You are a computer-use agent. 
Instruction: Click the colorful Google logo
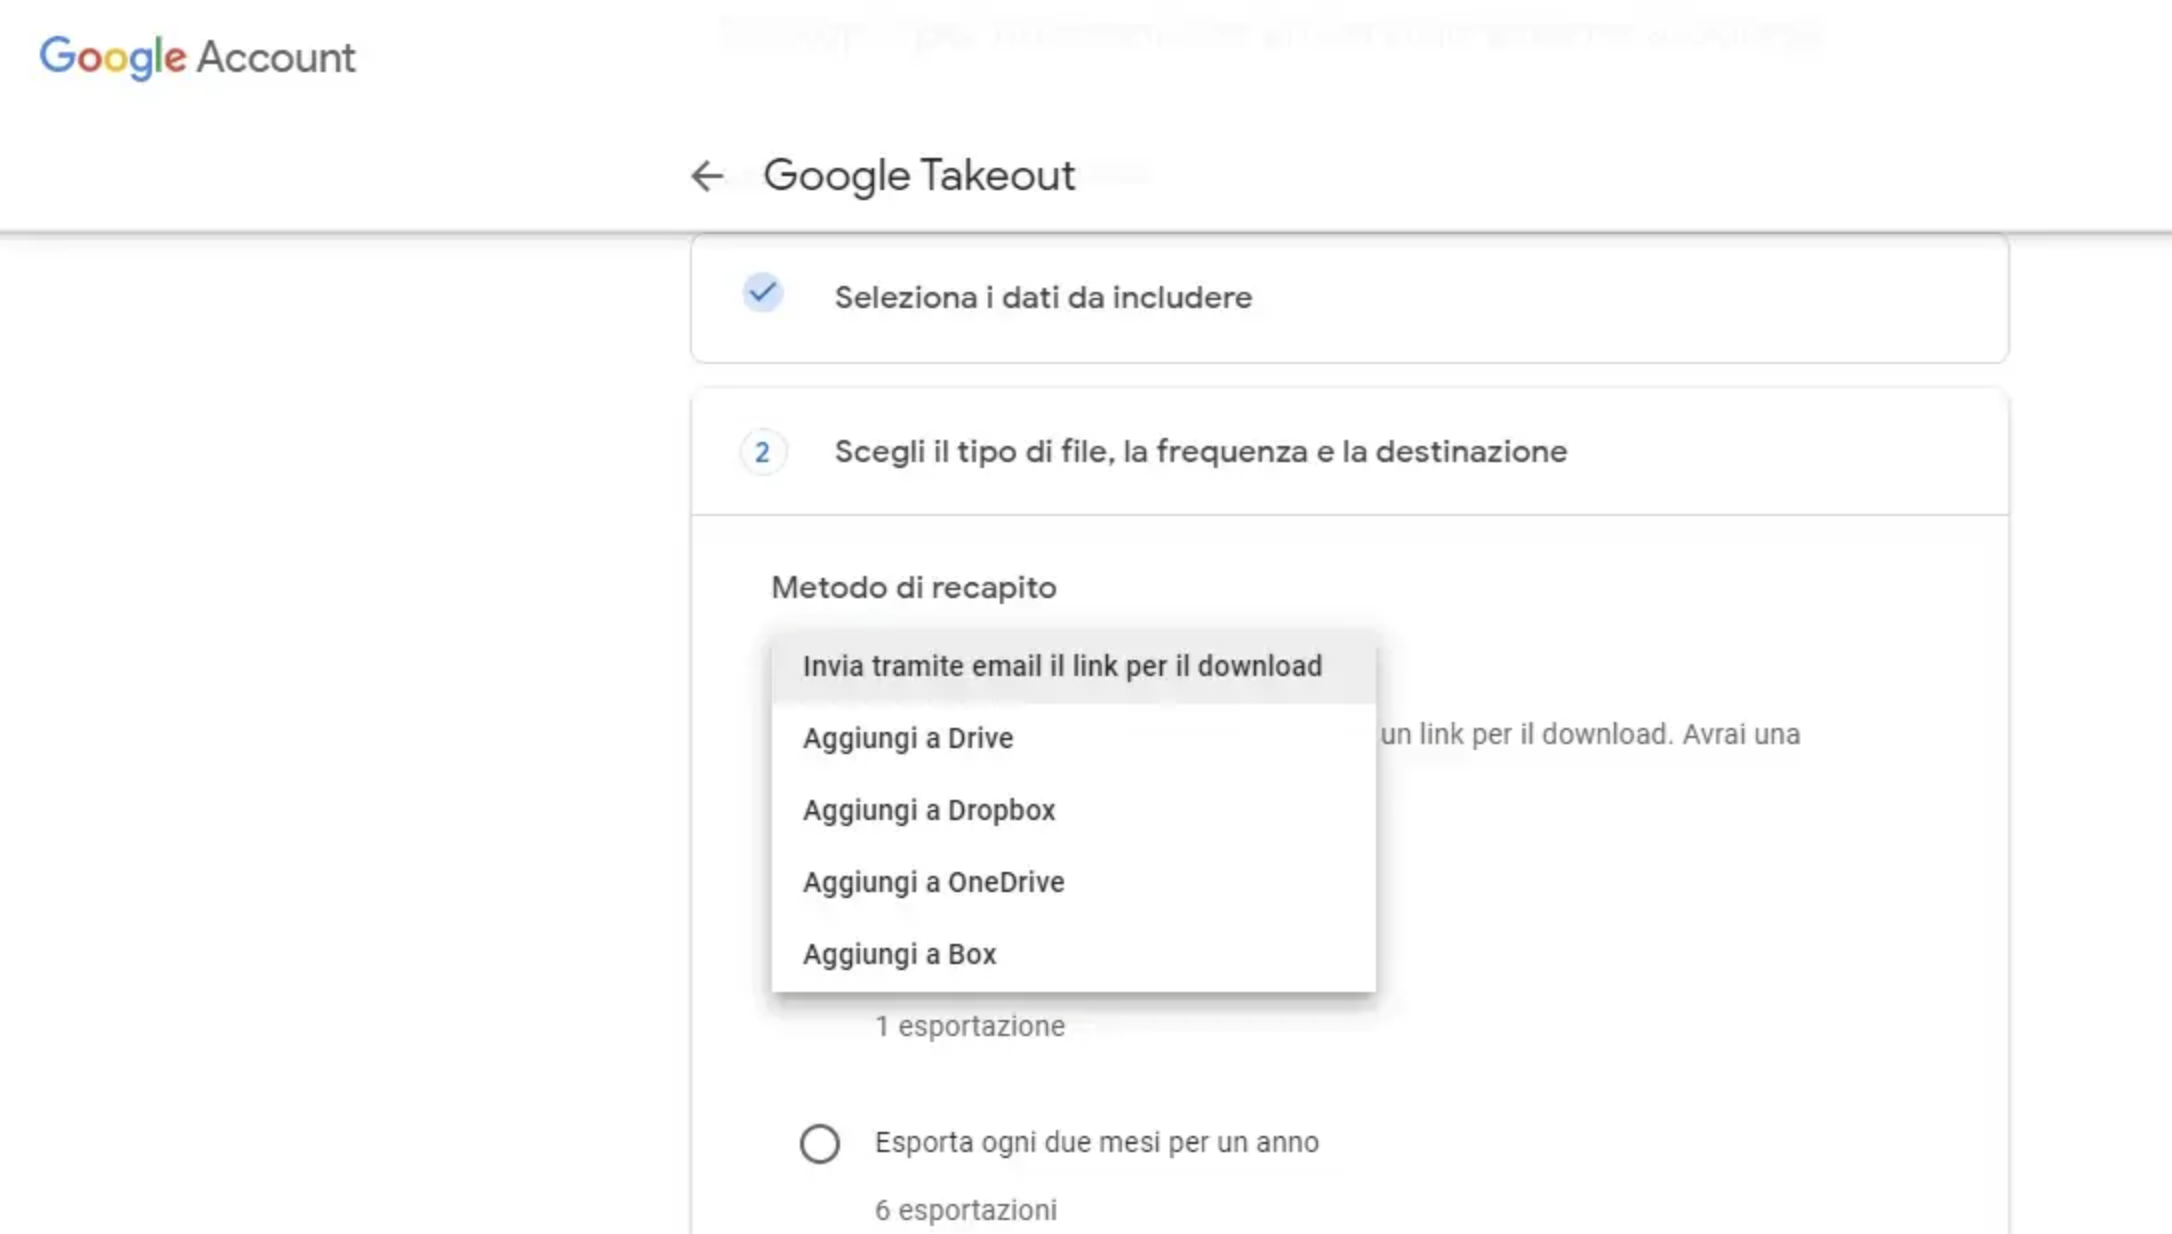pos(112,57)
